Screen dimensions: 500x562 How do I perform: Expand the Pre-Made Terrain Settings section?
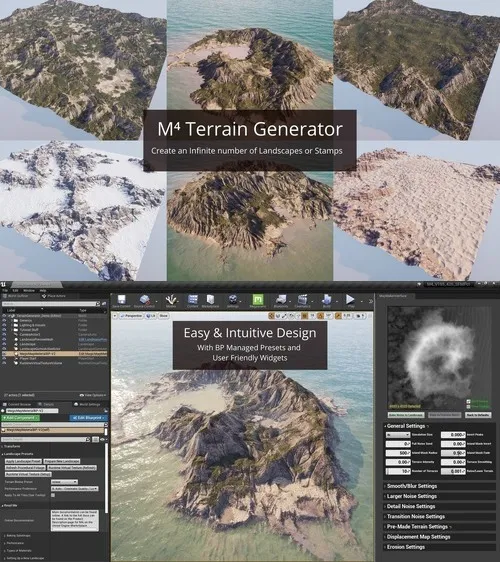(439, 527)
